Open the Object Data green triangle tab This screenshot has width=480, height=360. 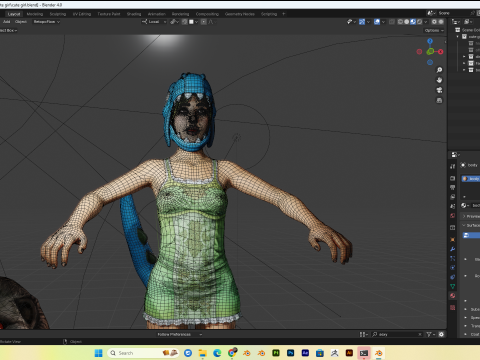[453, 286]
